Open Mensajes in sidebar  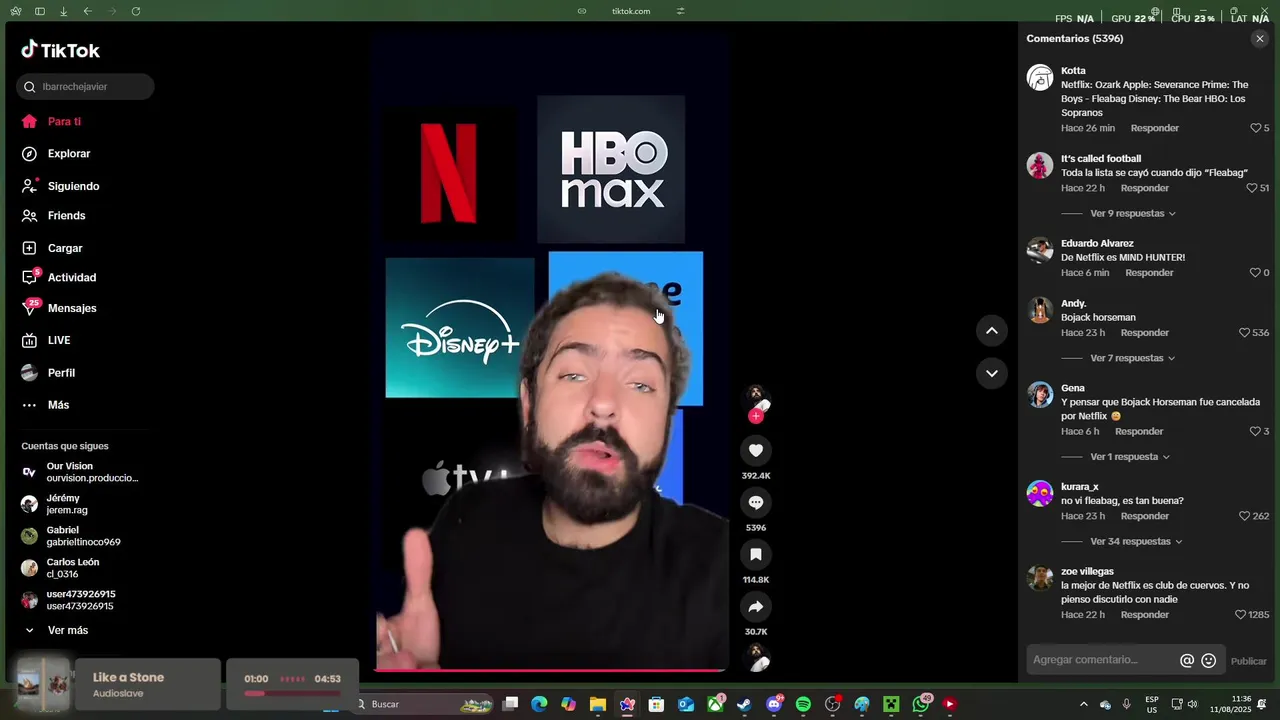click(72, 309)
